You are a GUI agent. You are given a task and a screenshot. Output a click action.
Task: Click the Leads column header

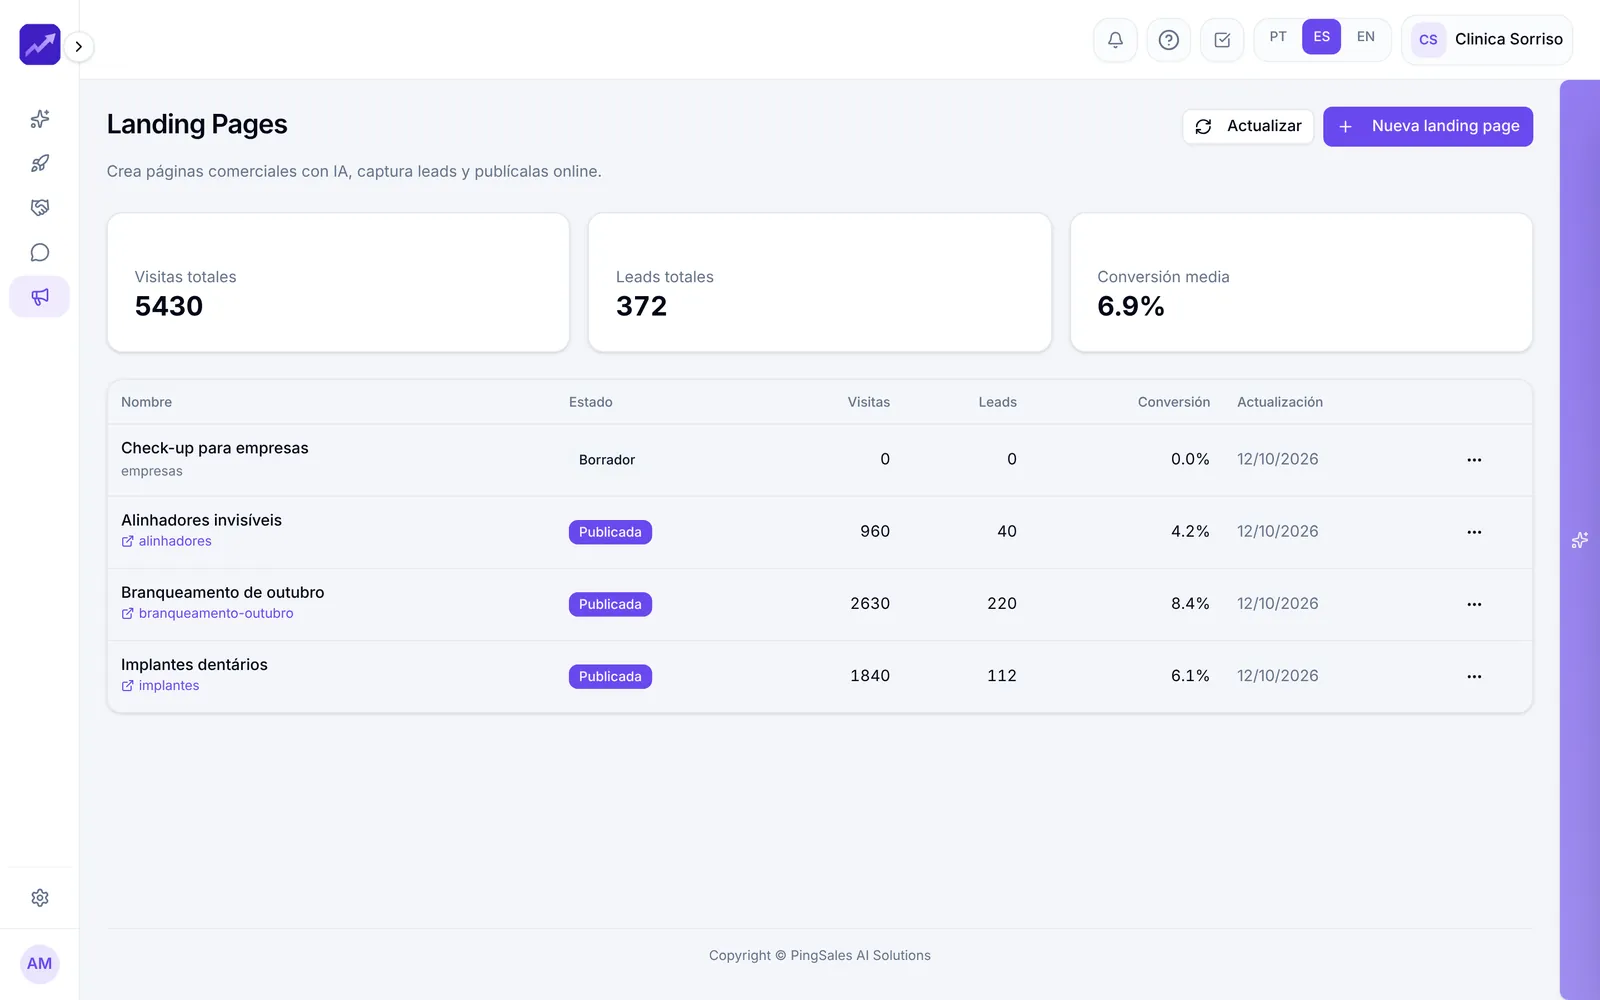(998, 402)
